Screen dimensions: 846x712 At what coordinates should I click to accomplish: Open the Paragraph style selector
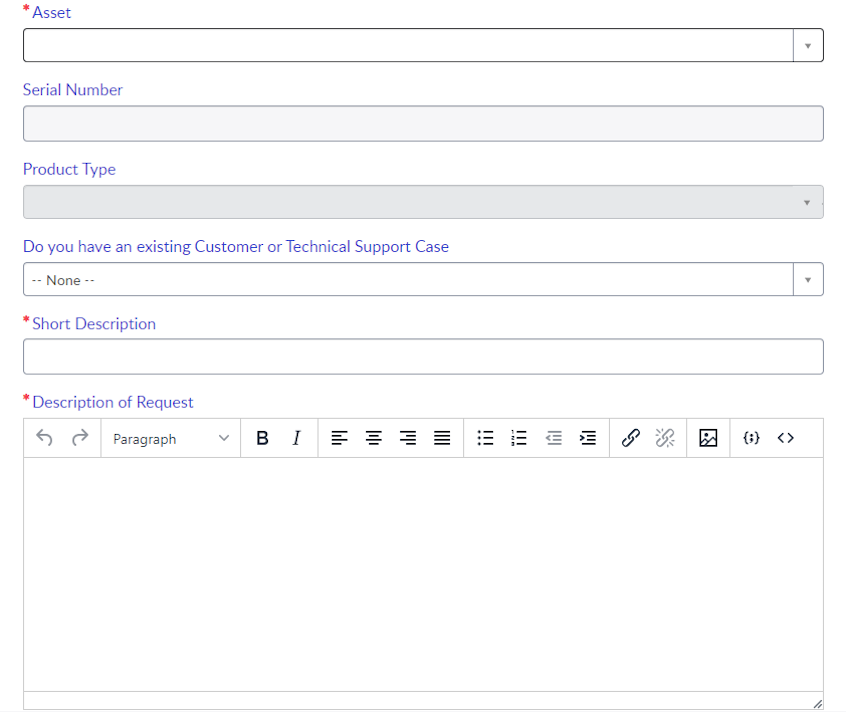170,437
